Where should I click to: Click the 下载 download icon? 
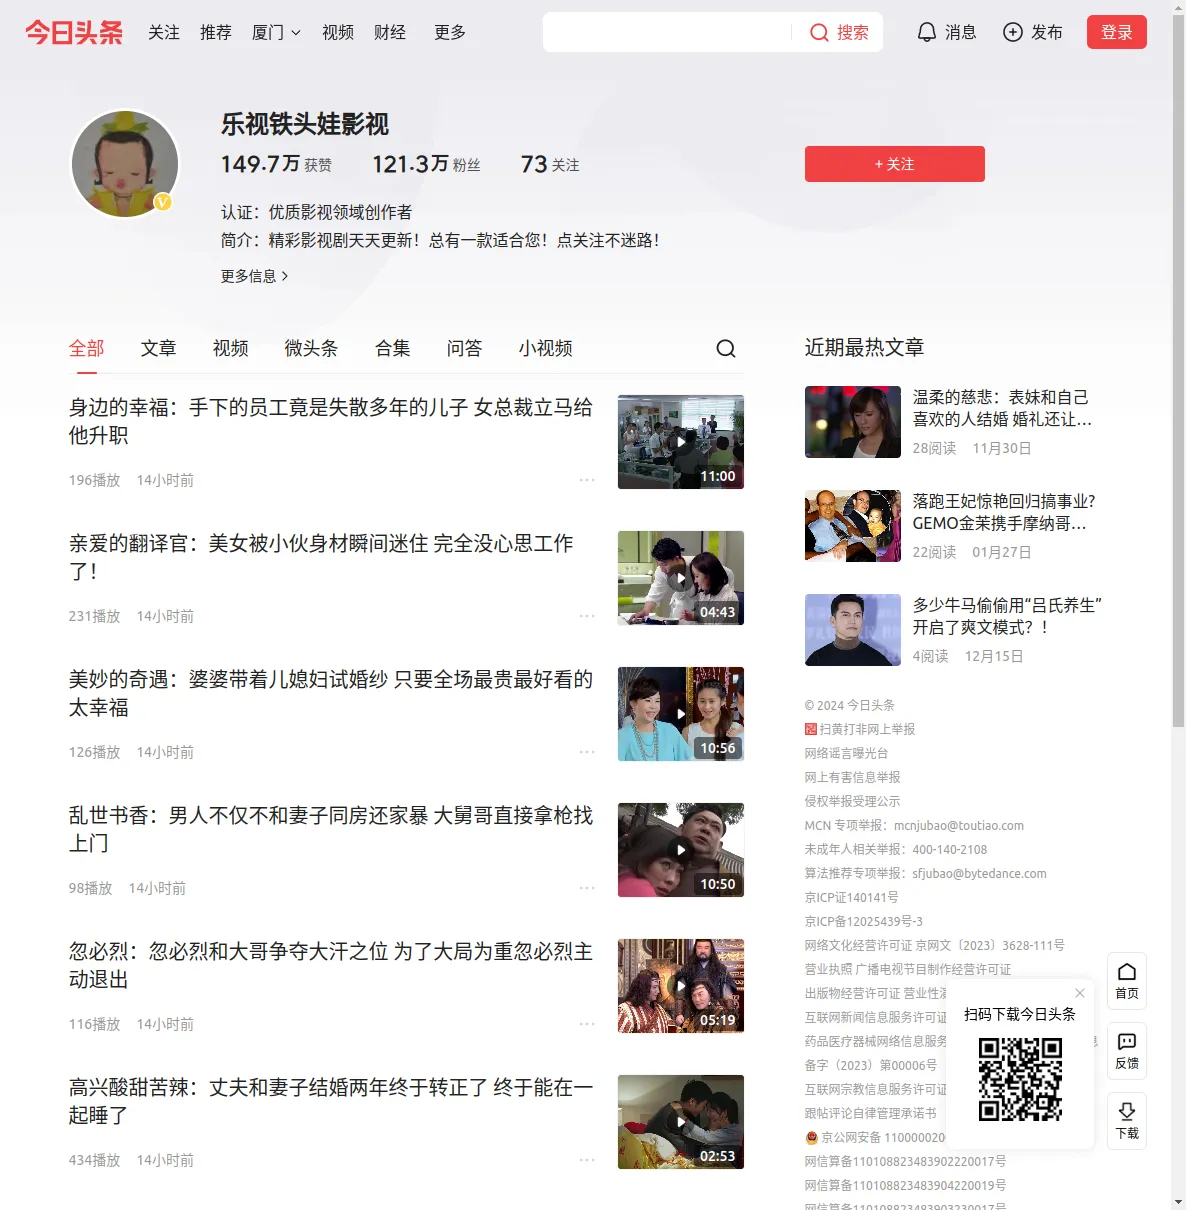1127,1121
